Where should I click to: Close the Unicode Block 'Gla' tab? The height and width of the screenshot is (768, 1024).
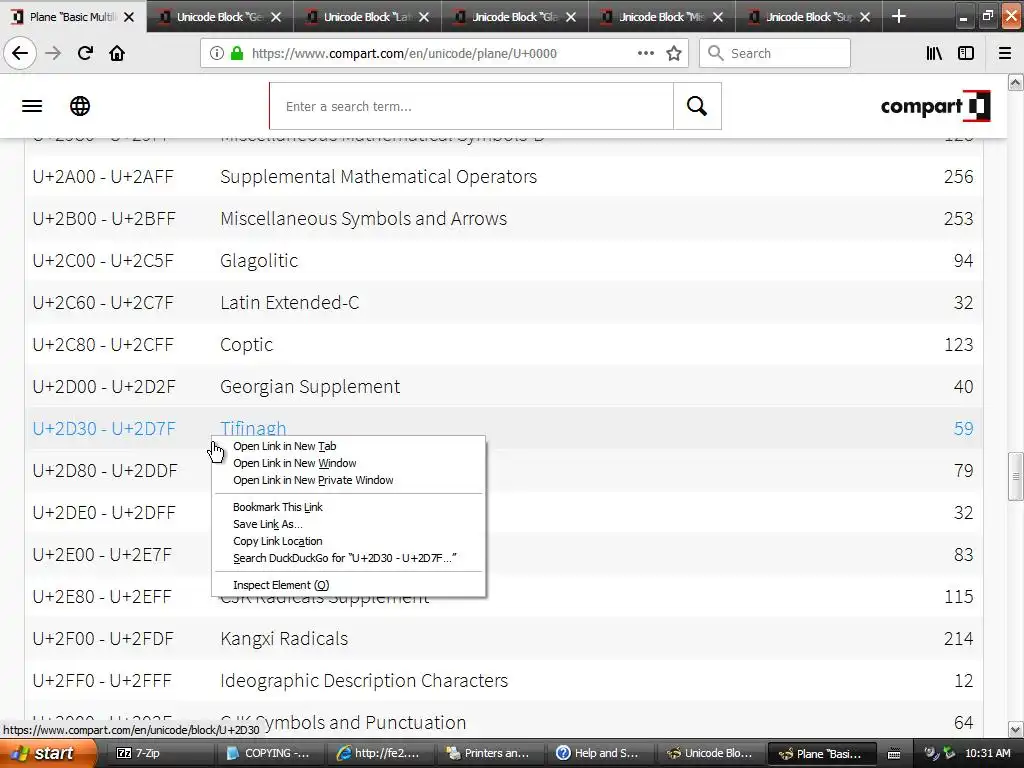pos(571,17)
